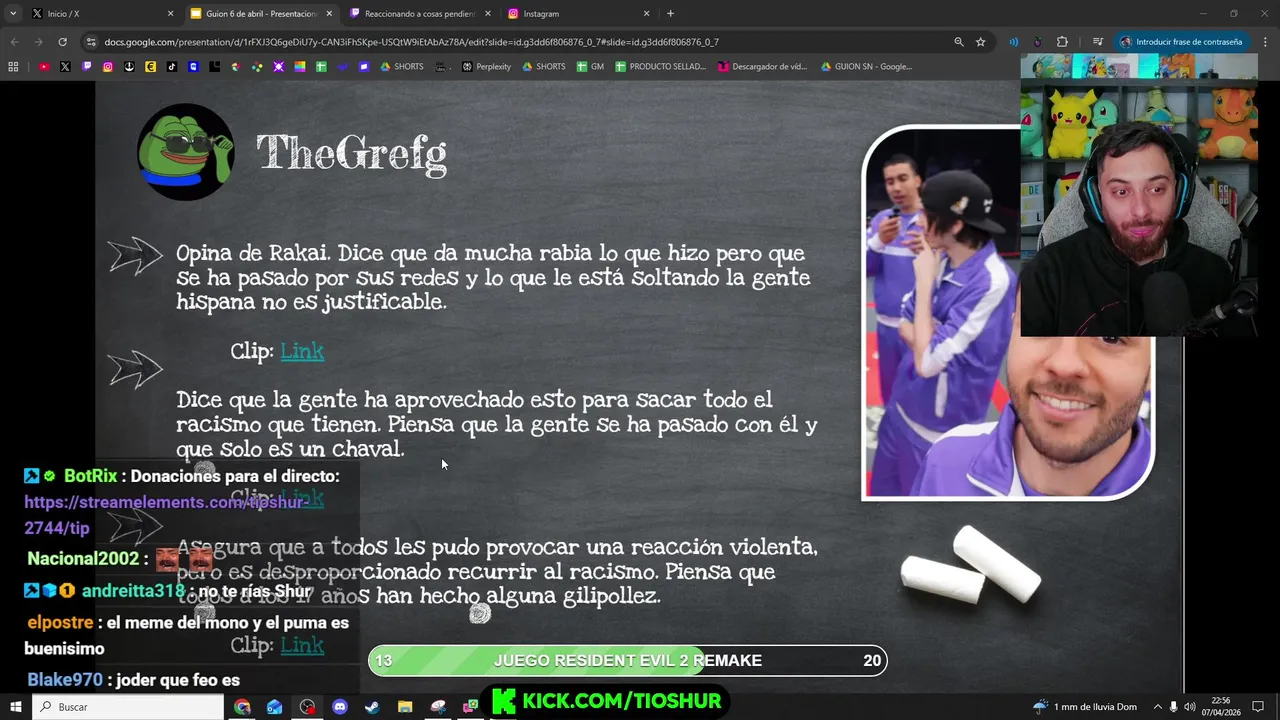
Task: Close the Inicio / X tab
Action: tap(170, 14)
